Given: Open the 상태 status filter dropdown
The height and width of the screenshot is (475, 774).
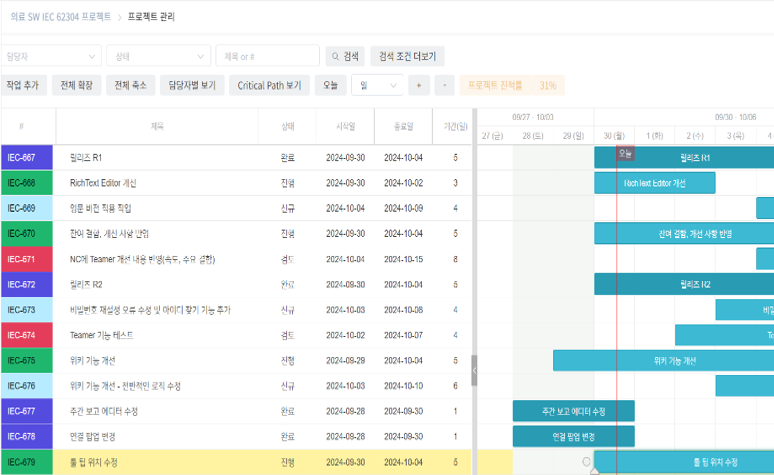Looking at the screenshot, I should [158, 56].
